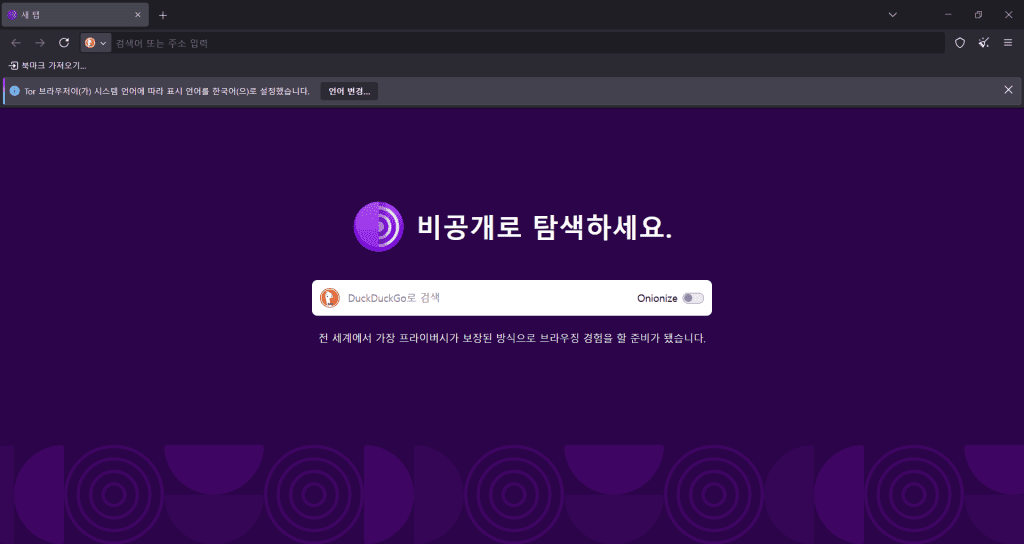The width and height of the screenshot is (1024, 544).
Task: Reload the page with the refresh icon
Action: (64, 43)
